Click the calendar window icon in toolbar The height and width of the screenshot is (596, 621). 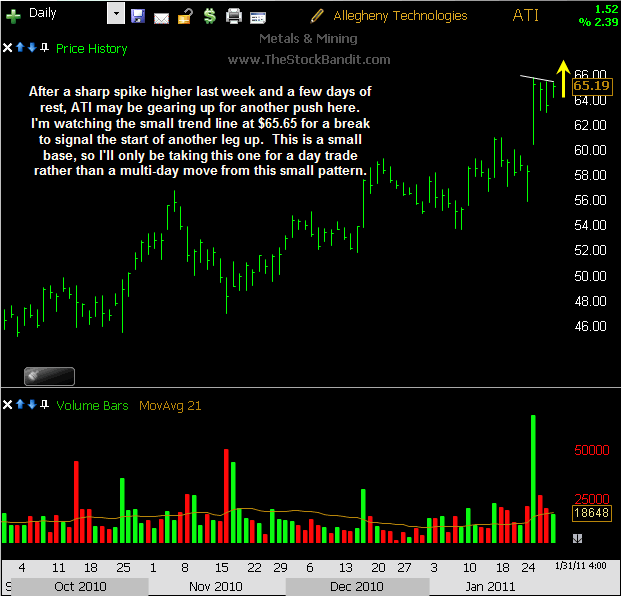[x=258, y=16]
